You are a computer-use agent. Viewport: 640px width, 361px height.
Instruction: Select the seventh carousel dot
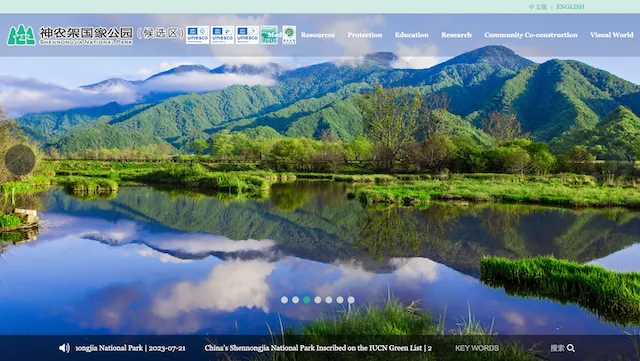point(351,300)
